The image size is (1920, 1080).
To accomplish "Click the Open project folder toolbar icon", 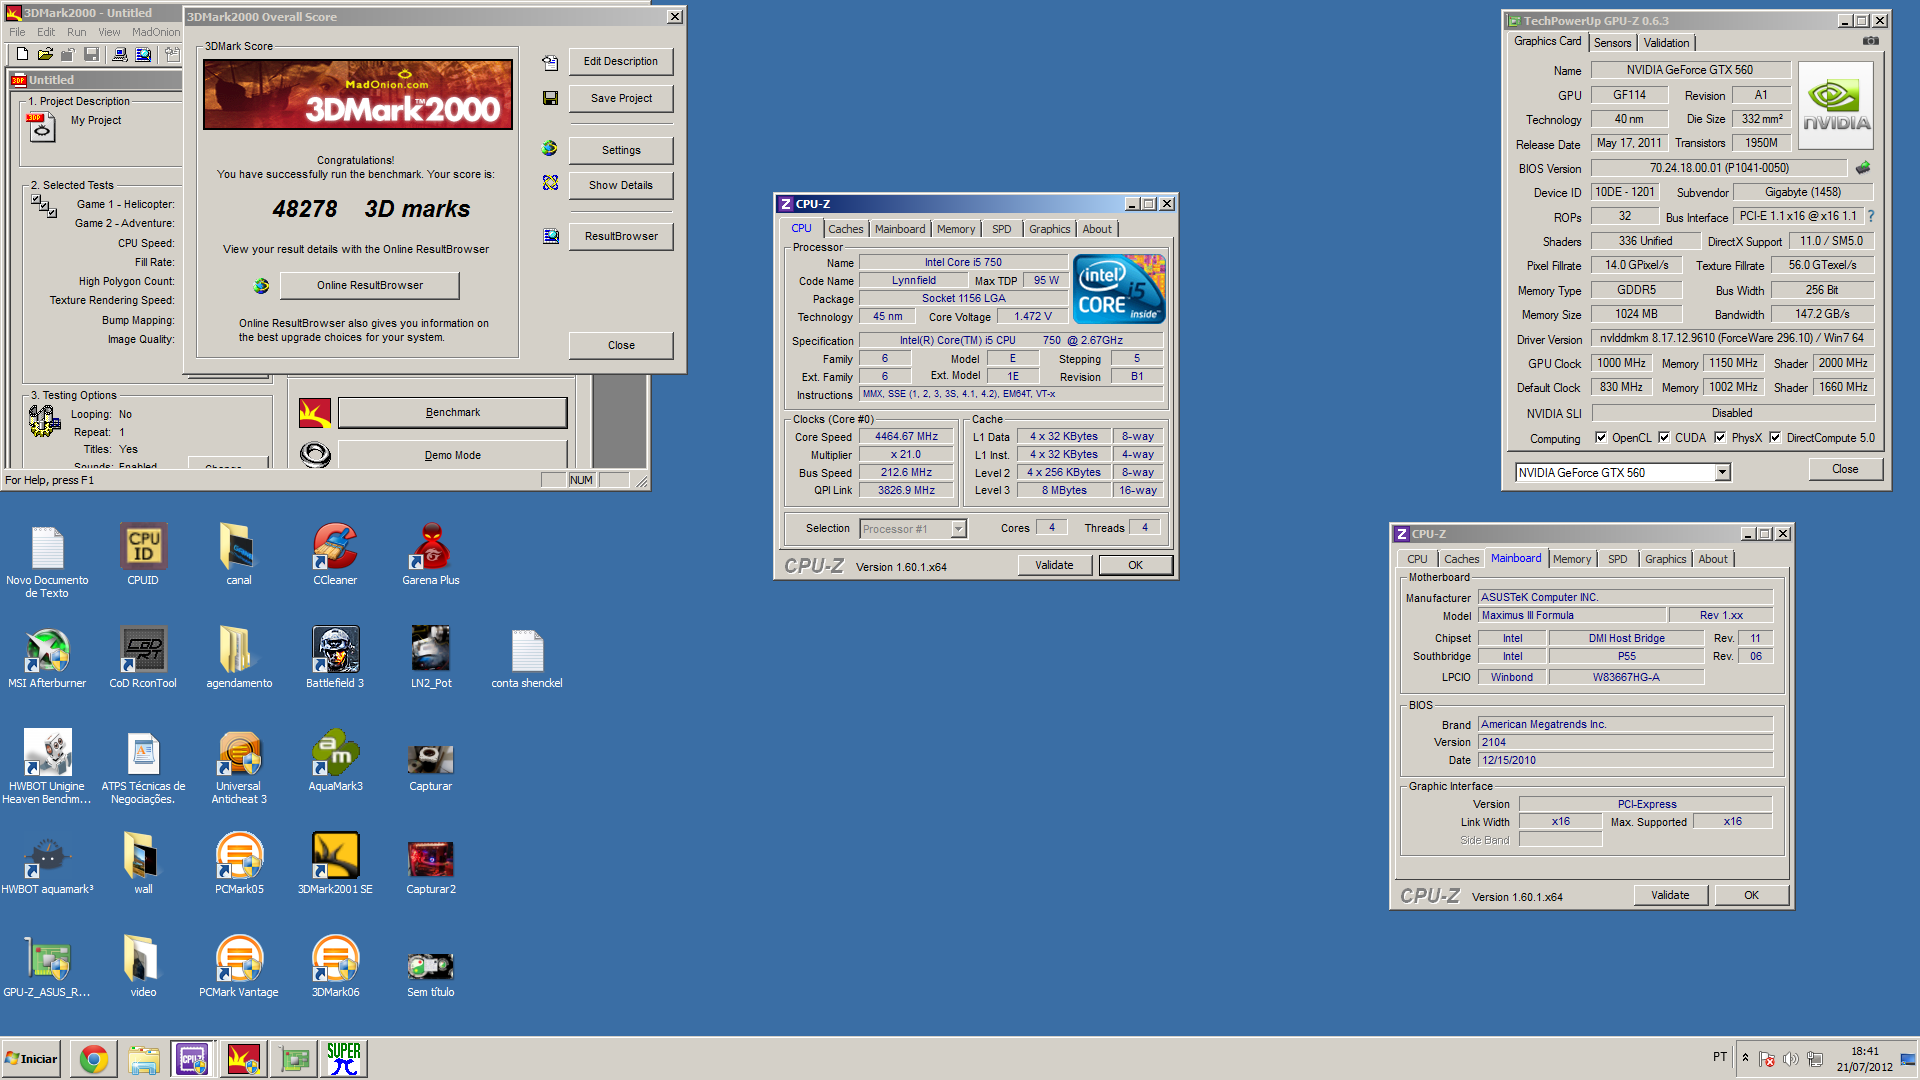I will (45, 54).
